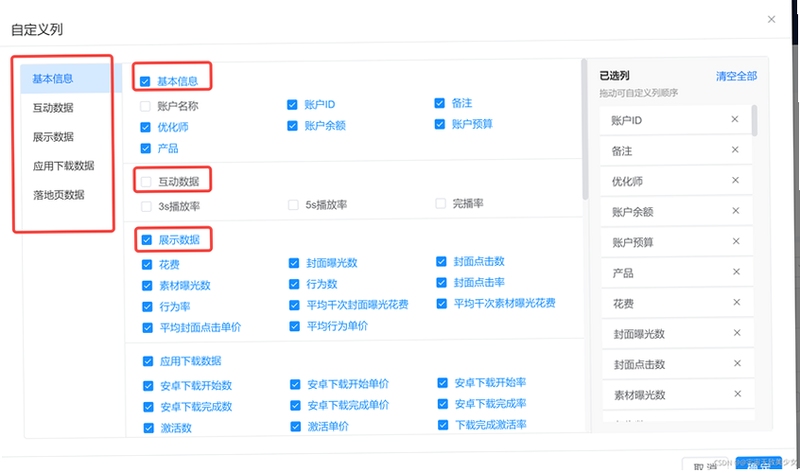Uncheck the 激活单价 checkbox
800x473 pixels.
click(295, 427)
